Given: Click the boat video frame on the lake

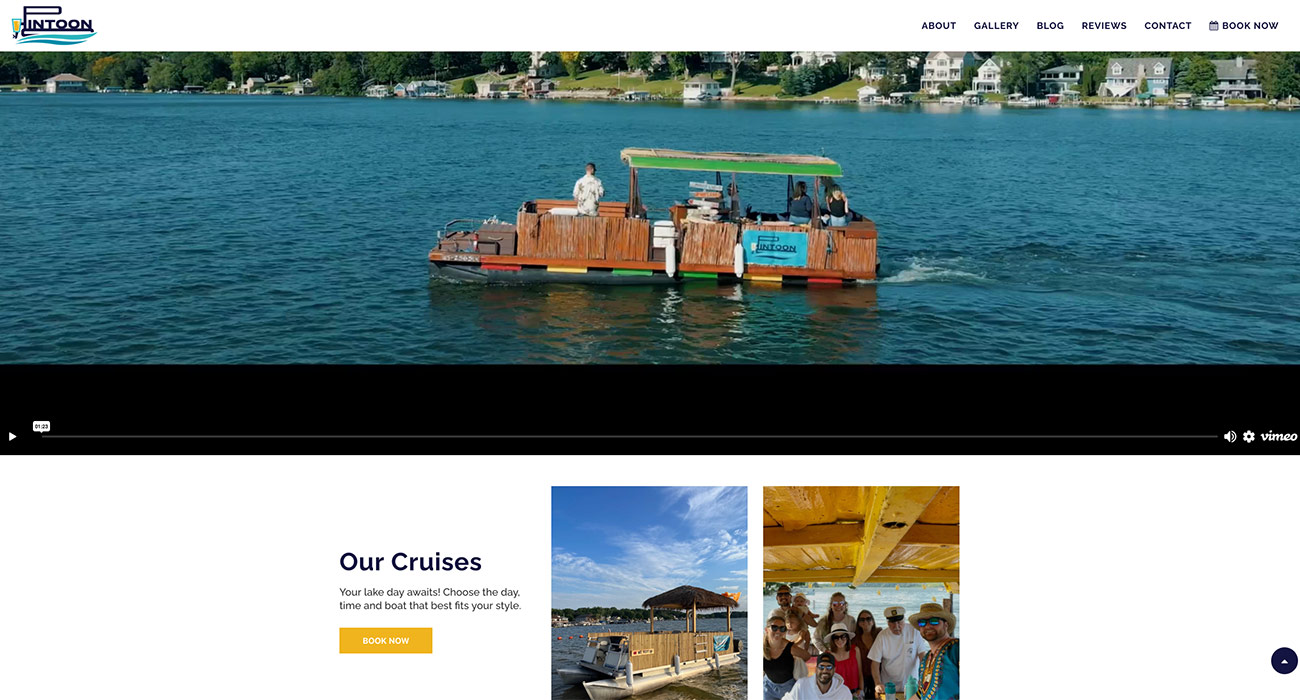Looking at the screenshot, I should pos(650,208).
